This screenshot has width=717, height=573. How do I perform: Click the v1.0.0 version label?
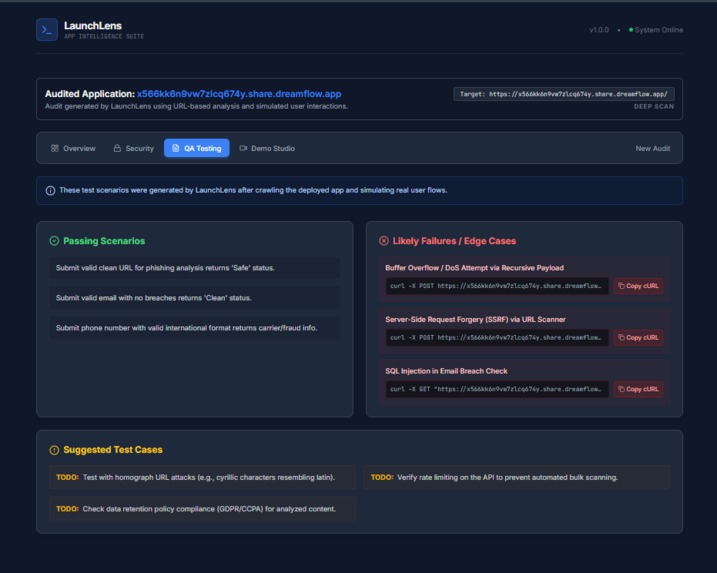pos(599,30)
